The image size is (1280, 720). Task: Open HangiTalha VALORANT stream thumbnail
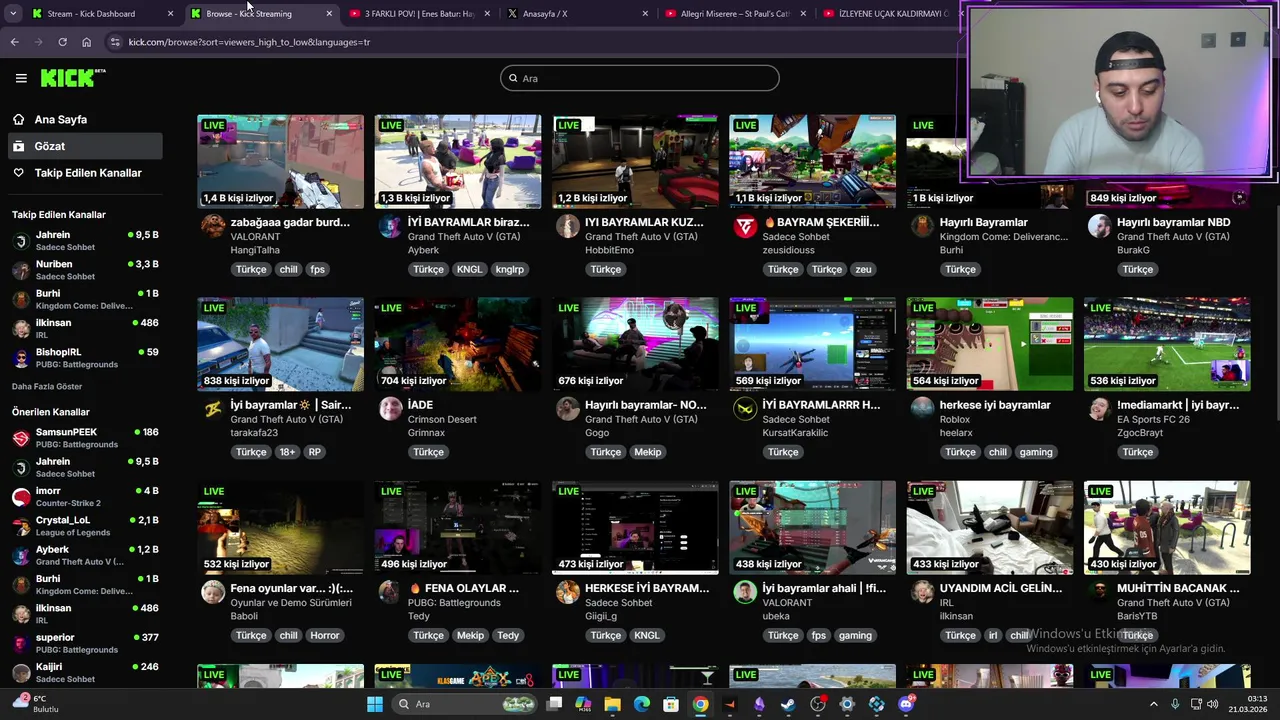pos(281,161)
